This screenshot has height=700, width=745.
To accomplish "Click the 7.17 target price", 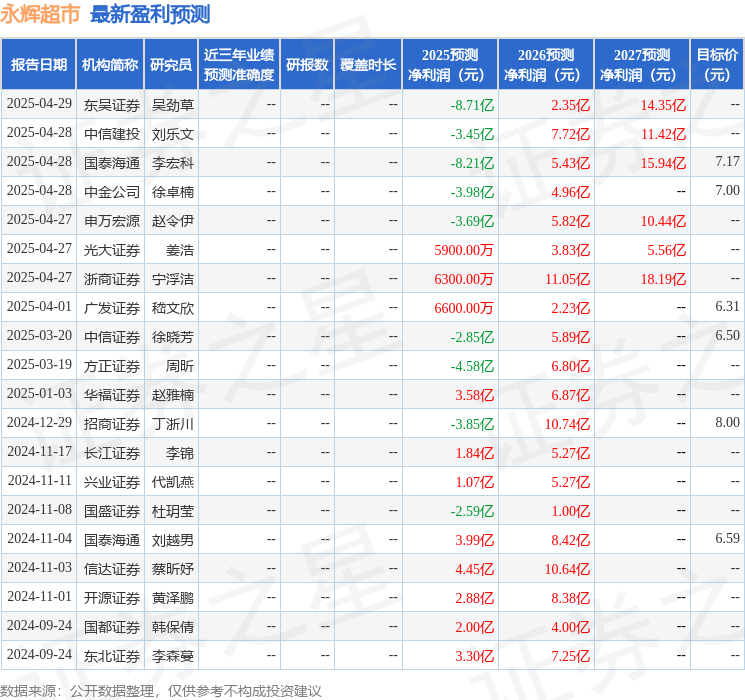I will coord(727,162).
